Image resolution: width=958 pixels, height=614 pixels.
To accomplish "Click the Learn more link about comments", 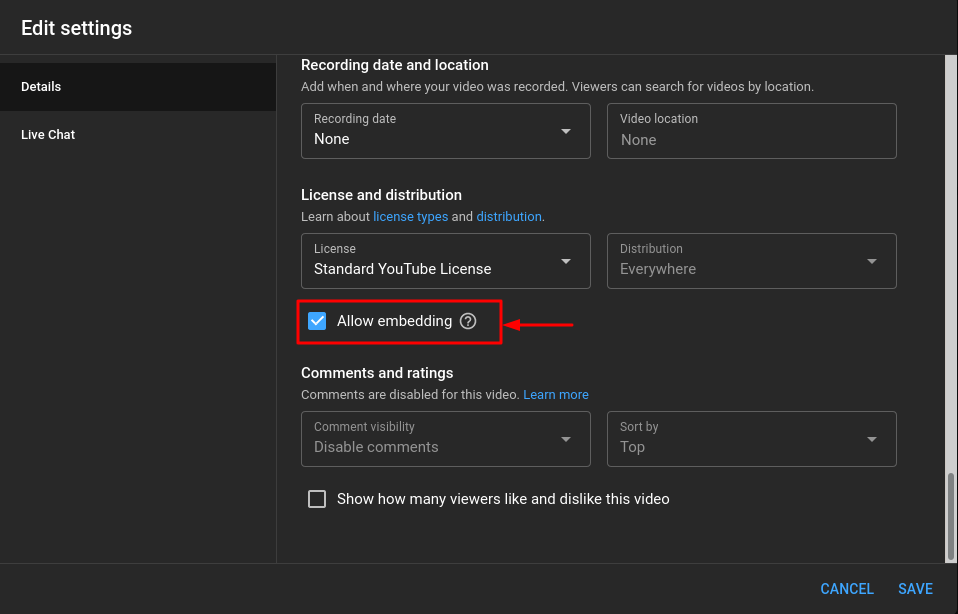I will (556, 394).
